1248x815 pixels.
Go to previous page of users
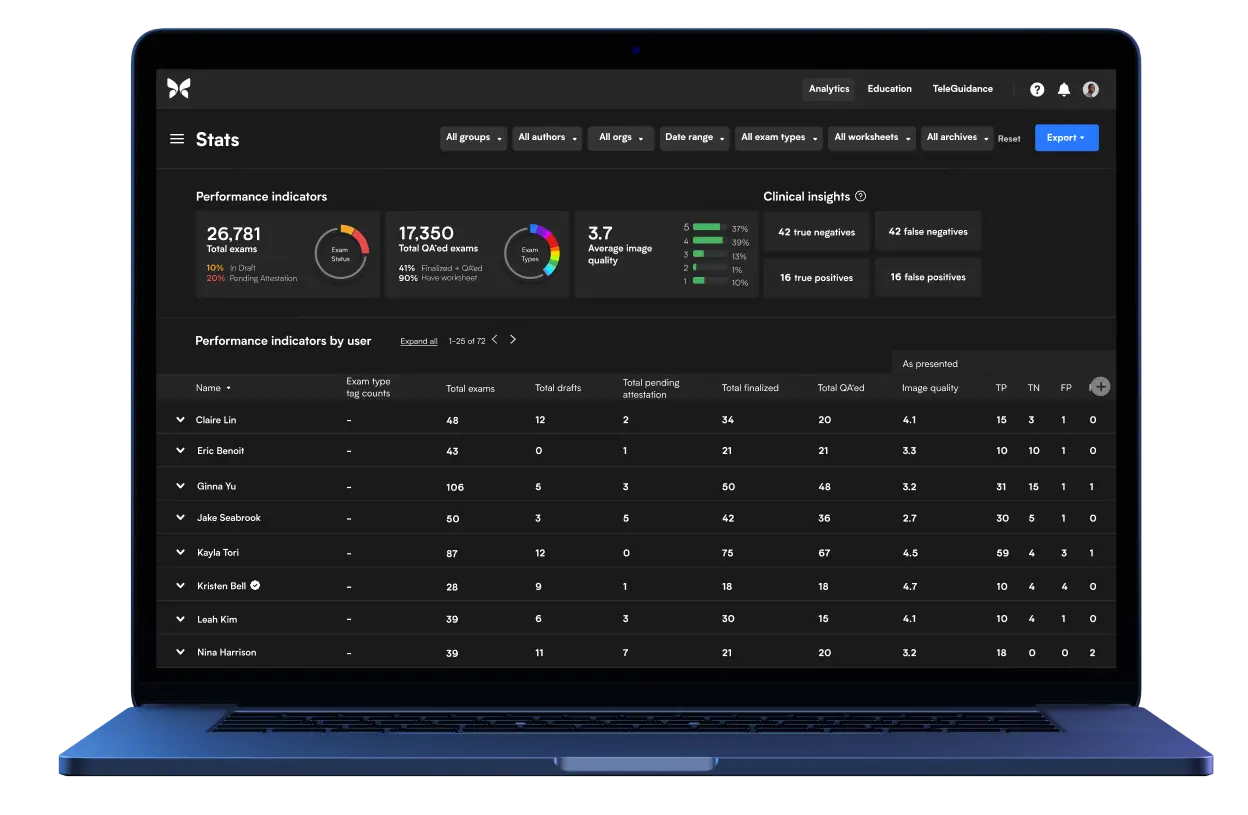coord(495,340)
